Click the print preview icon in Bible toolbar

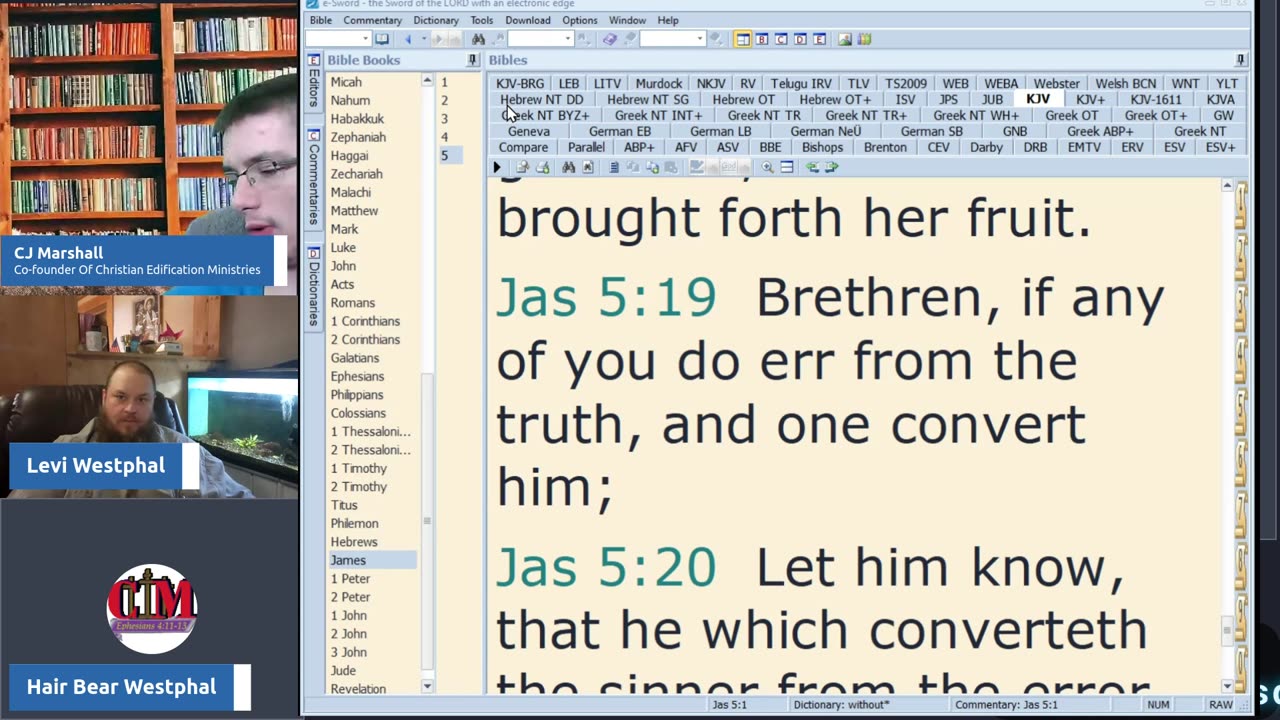coord(522,167)
